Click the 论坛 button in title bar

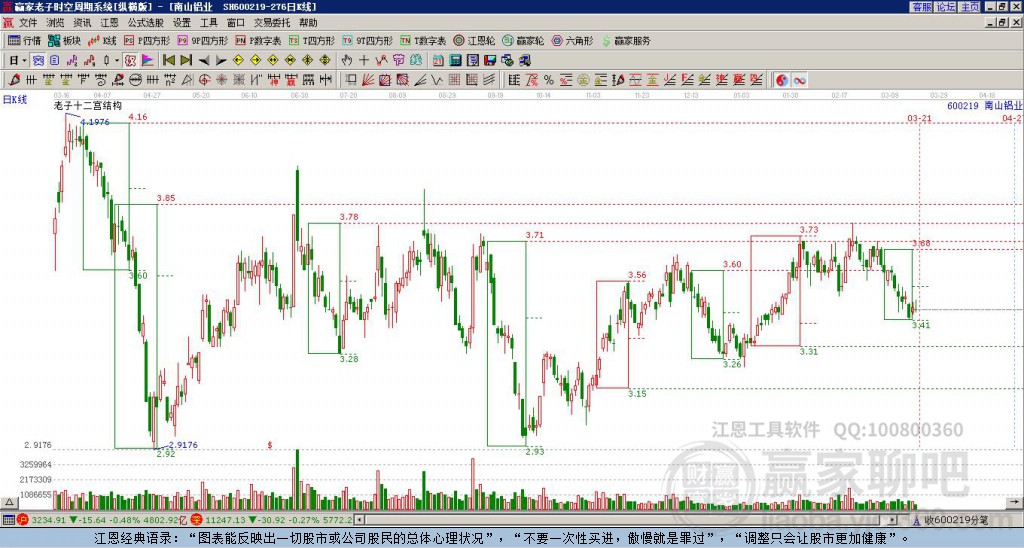945,7
